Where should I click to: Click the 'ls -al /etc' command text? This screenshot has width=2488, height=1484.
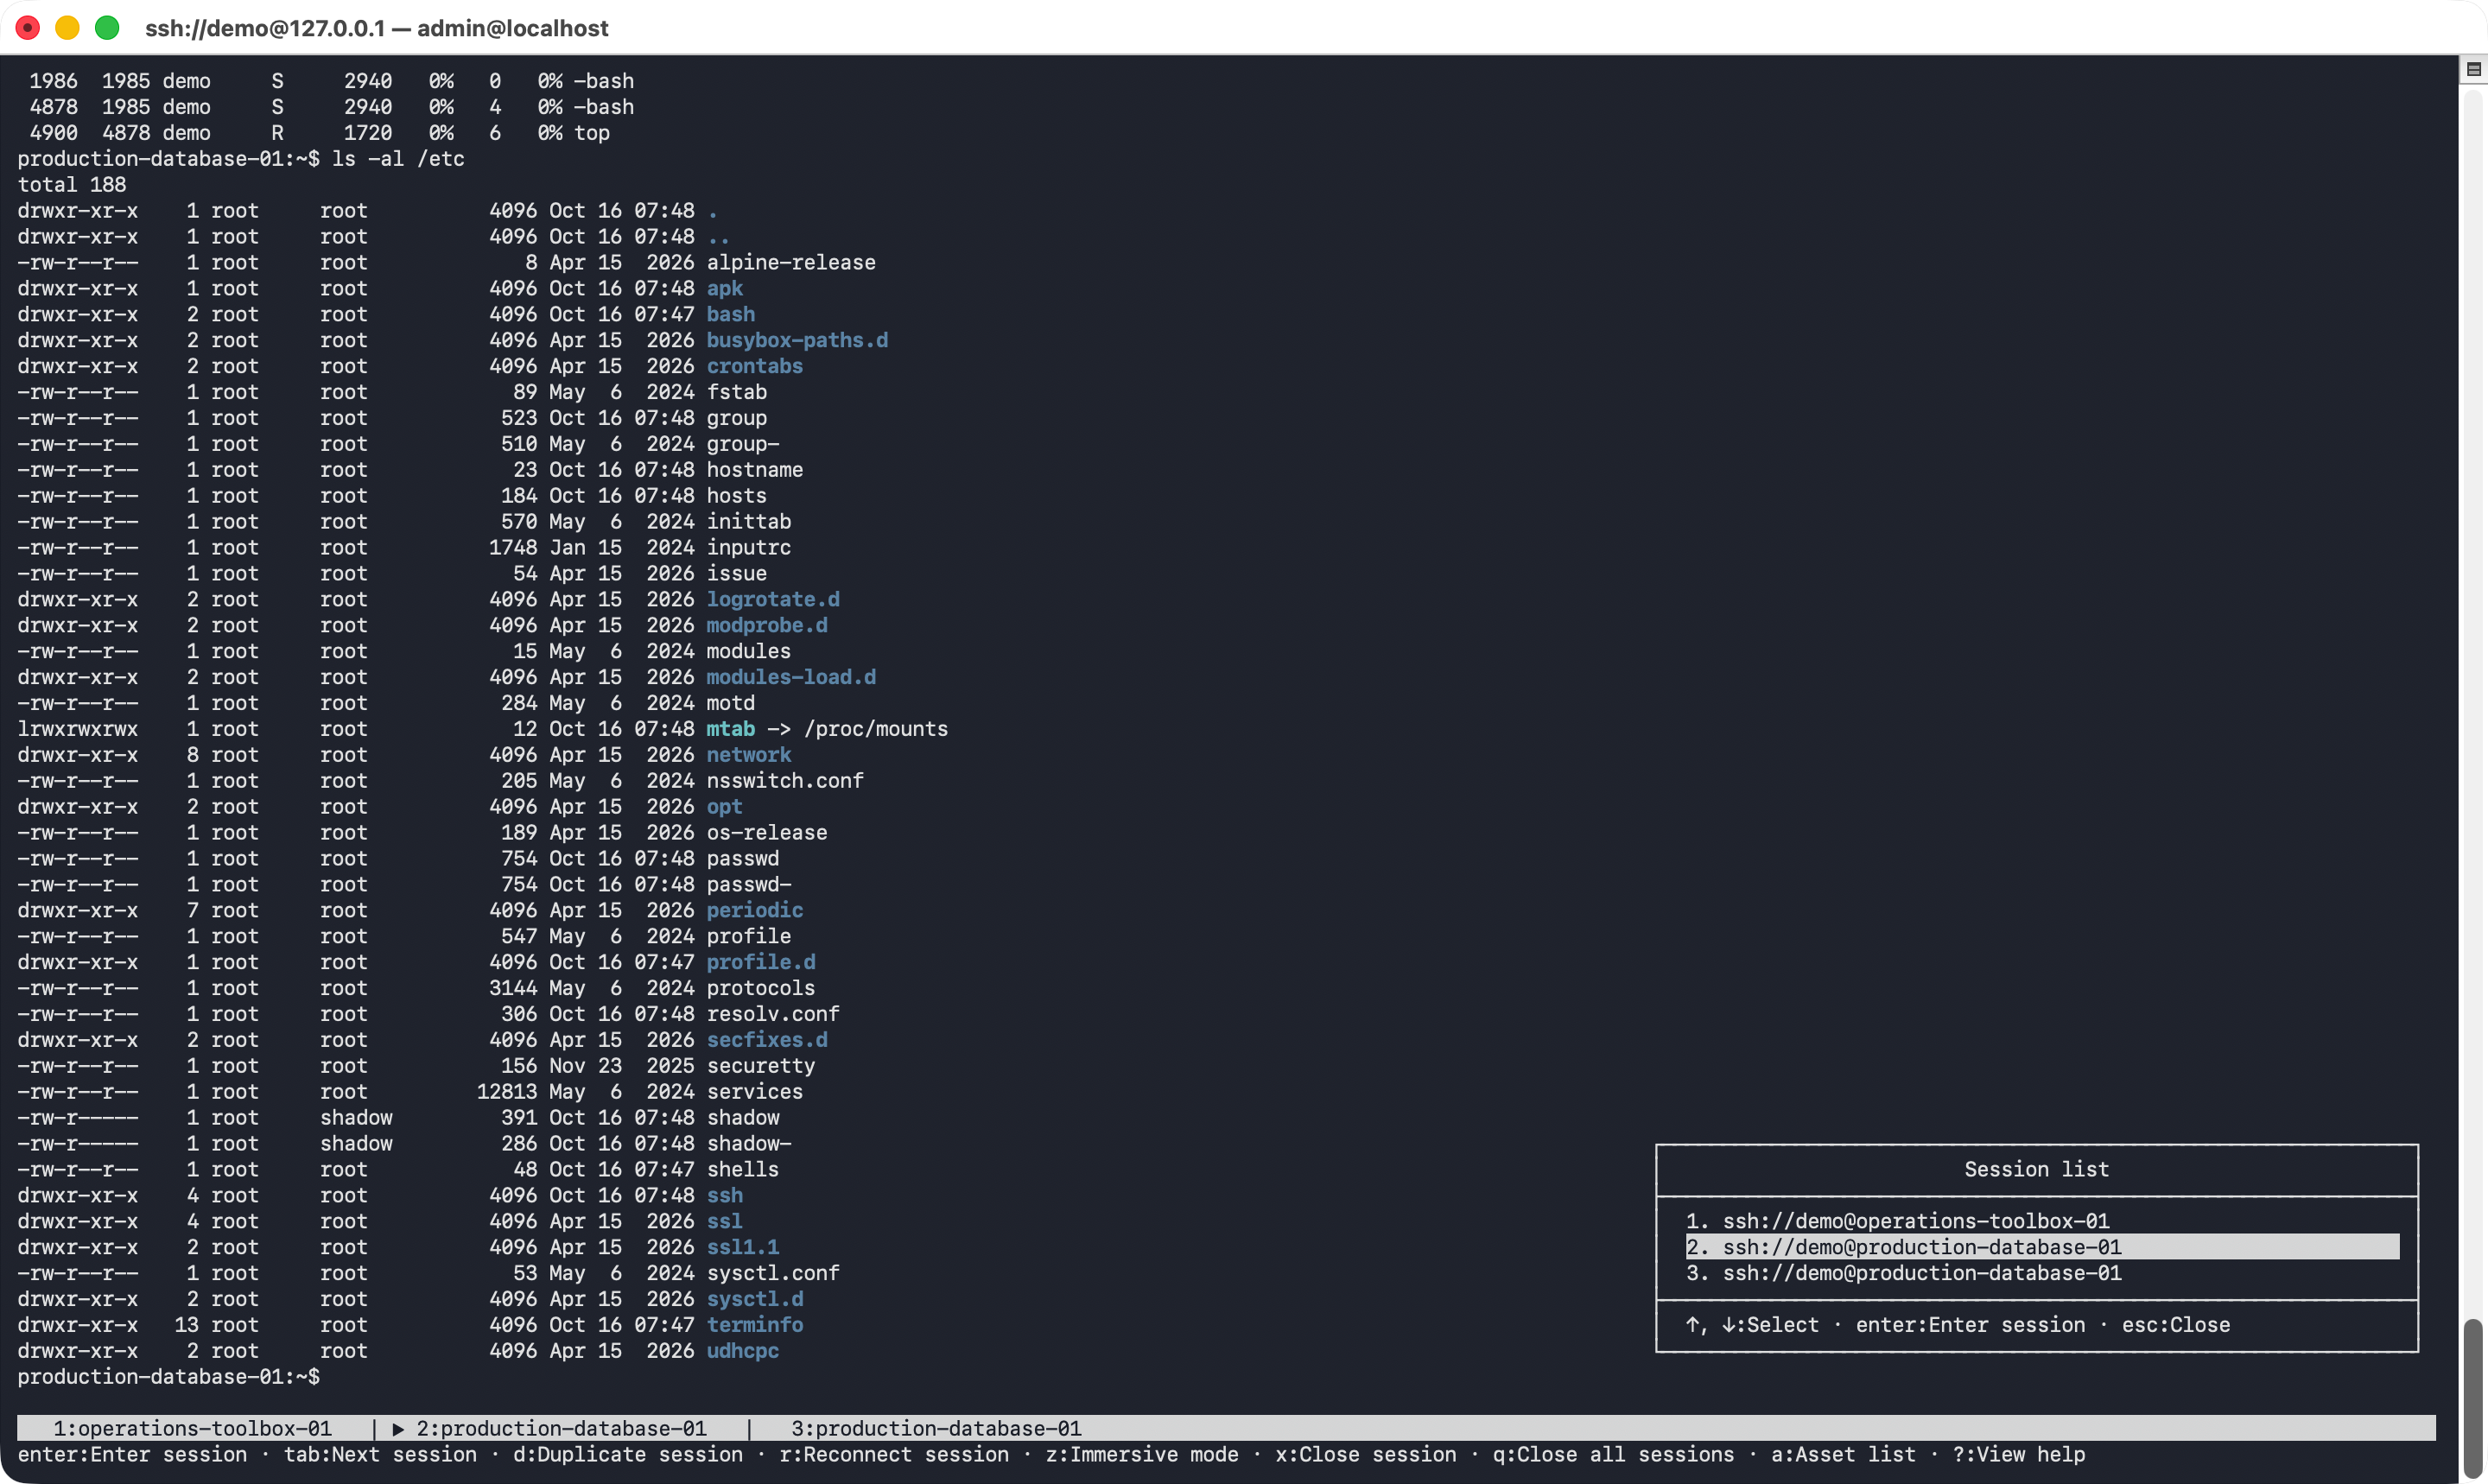point(398,159)
